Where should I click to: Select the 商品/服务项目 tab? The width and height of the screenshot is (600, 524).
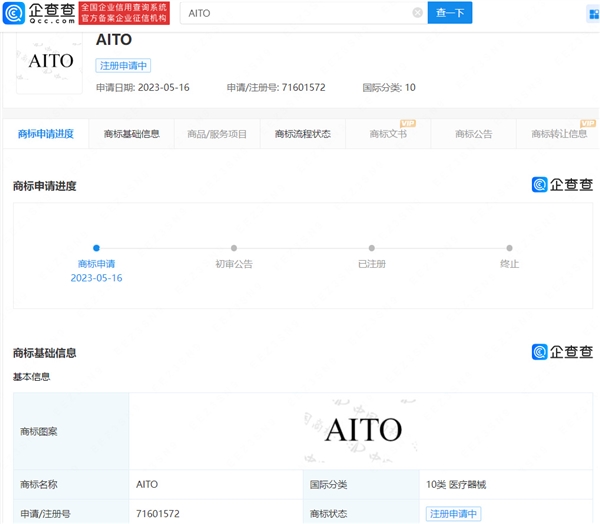(x=217, y=134)
